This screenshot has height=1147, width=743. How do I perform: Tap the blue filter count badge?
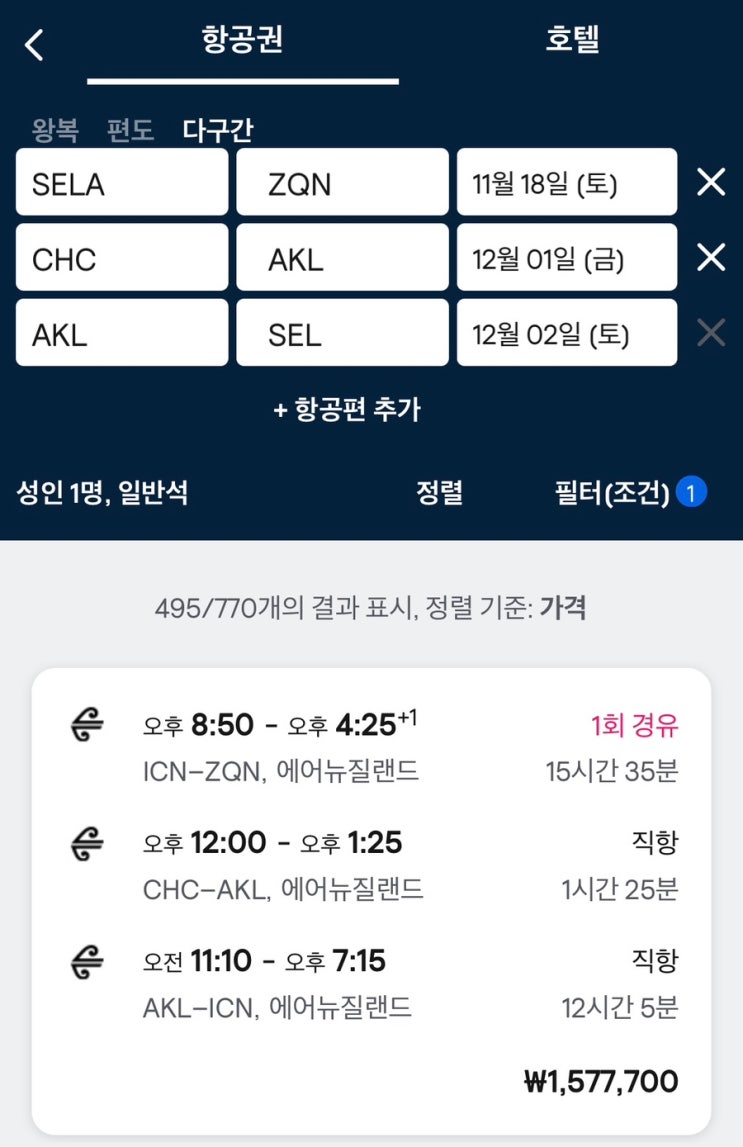tap(692, 492)
